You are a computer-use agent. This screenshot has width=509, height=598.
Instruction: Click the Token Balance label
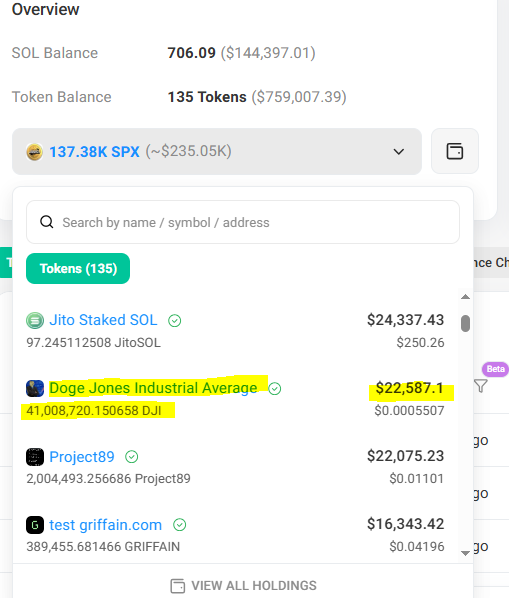pos(61,97)
